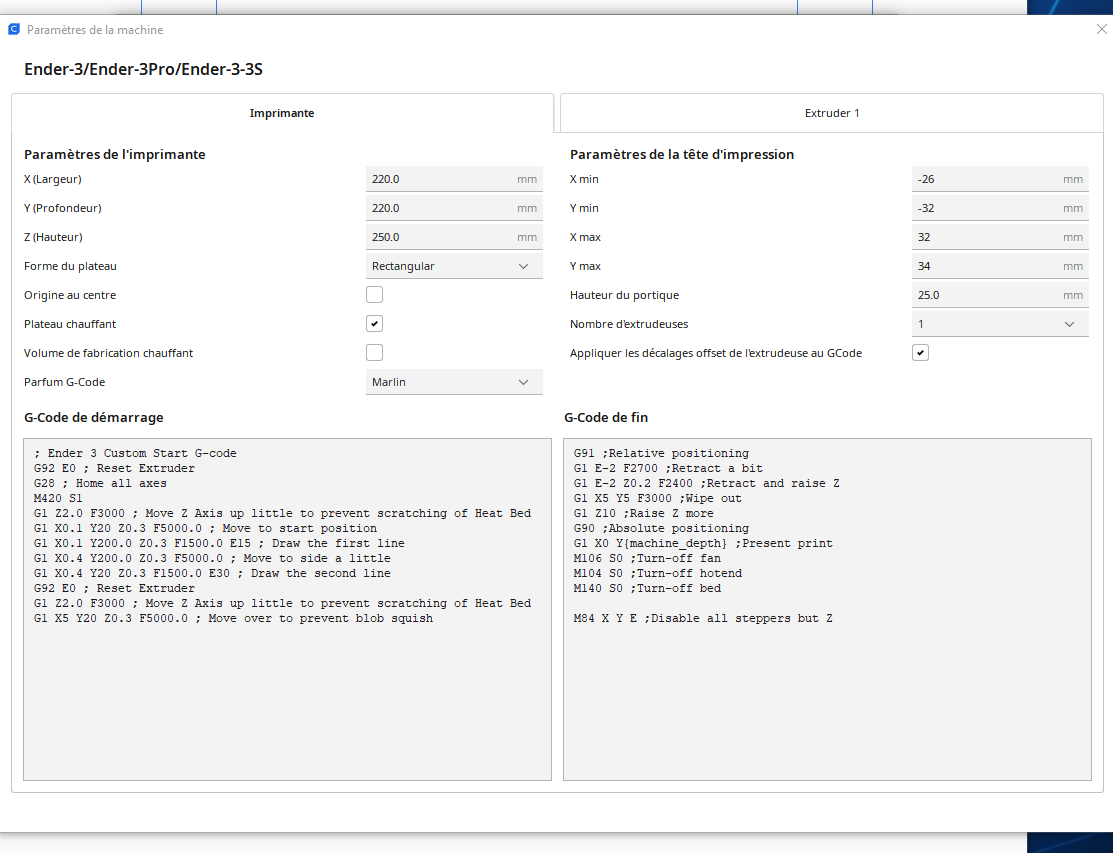Uncheck the Plateau chauffant checkbox

tap(374, 324)
